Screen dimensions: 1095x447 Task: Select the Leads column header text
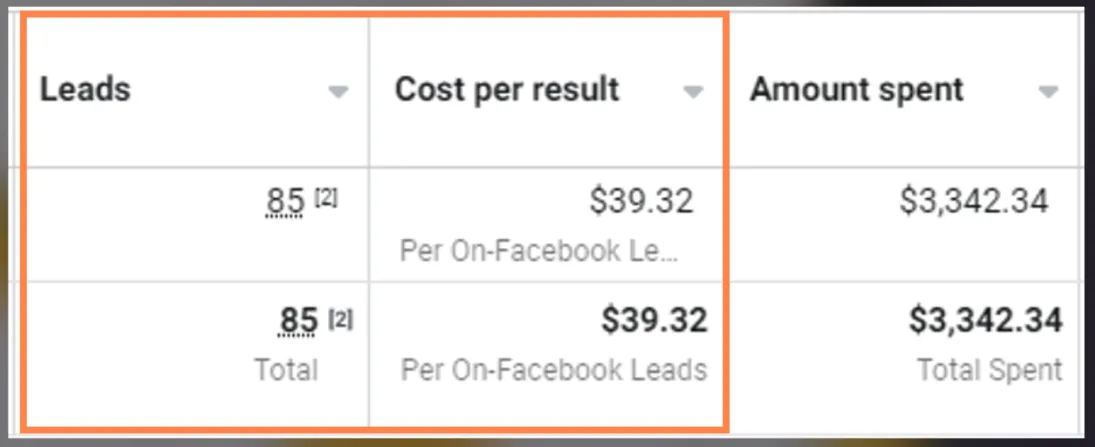tap(85, 89)
